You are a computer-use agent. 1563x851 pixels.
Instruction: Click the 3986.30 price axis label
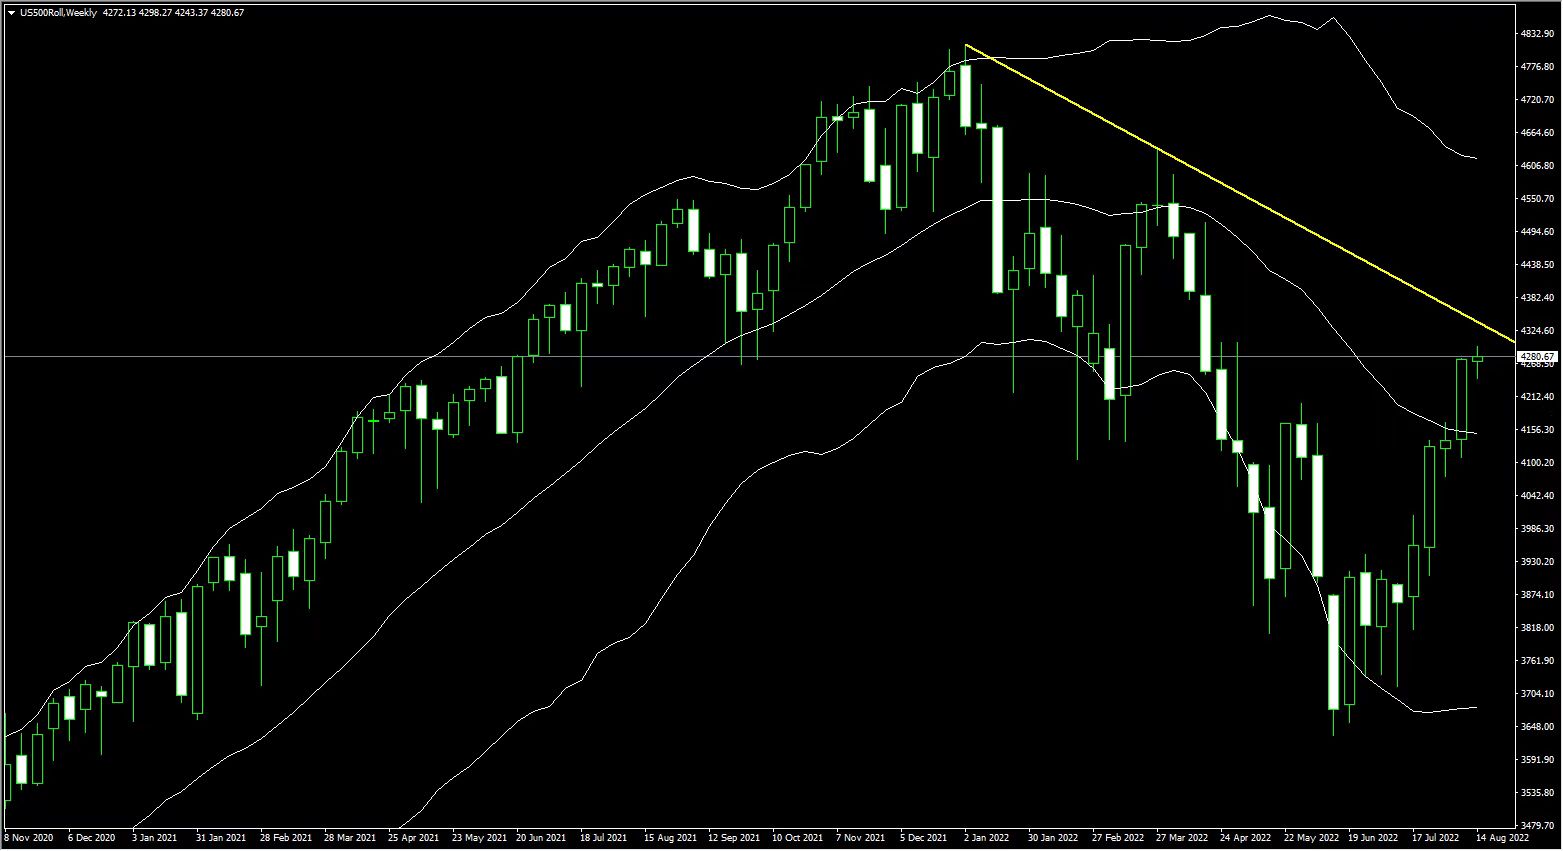point(1535,529)
